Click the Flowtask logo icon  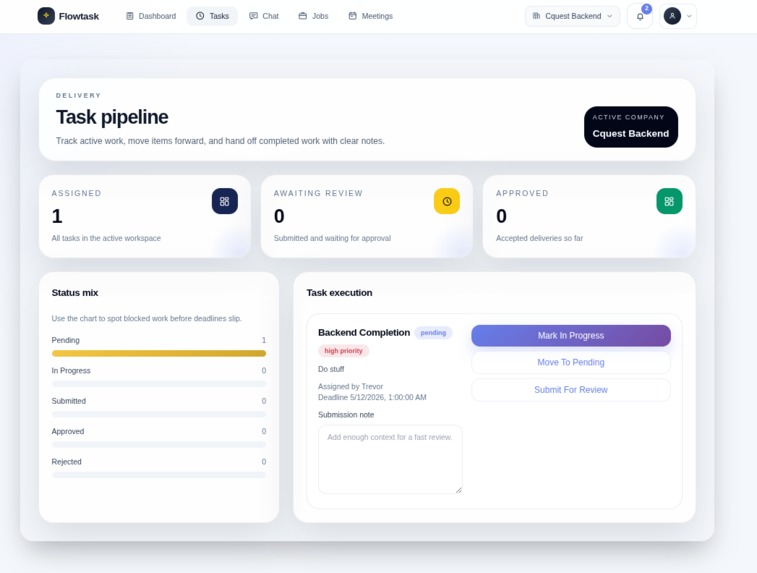point(46,16)
